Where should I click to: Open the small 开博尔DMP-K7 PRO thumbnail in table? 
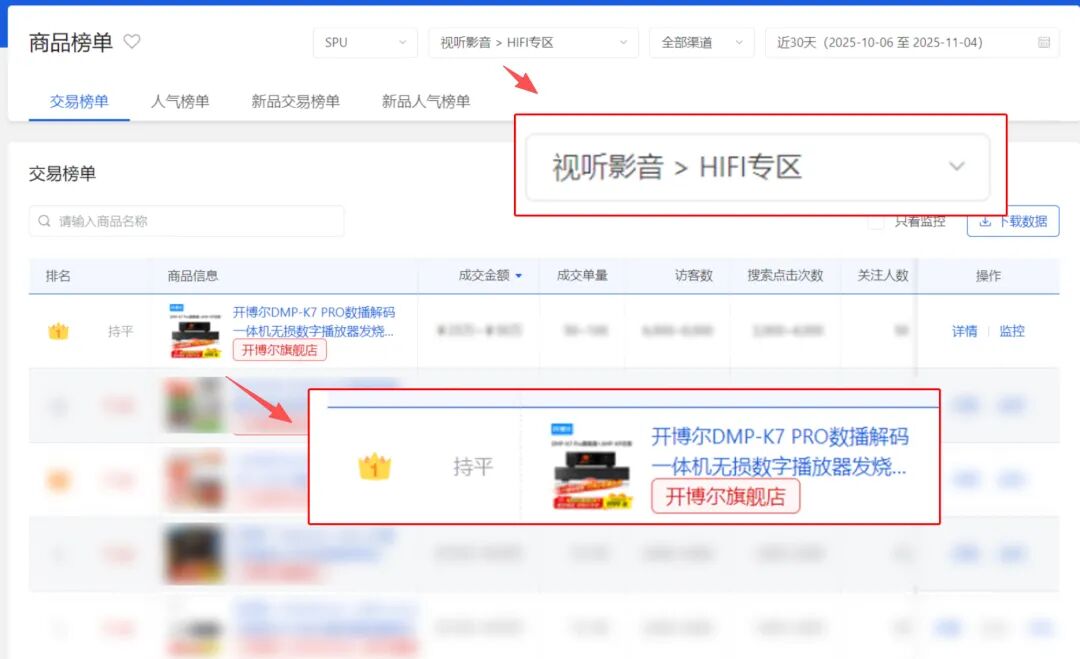coord(195,331)
